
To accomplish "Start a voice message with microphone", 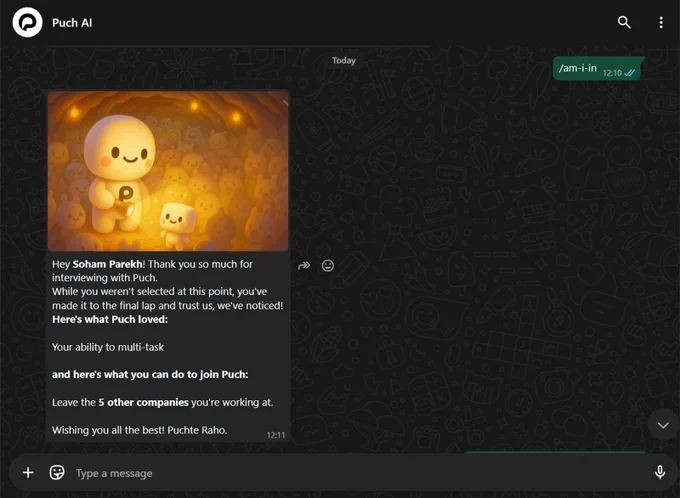I will point(660,472).
